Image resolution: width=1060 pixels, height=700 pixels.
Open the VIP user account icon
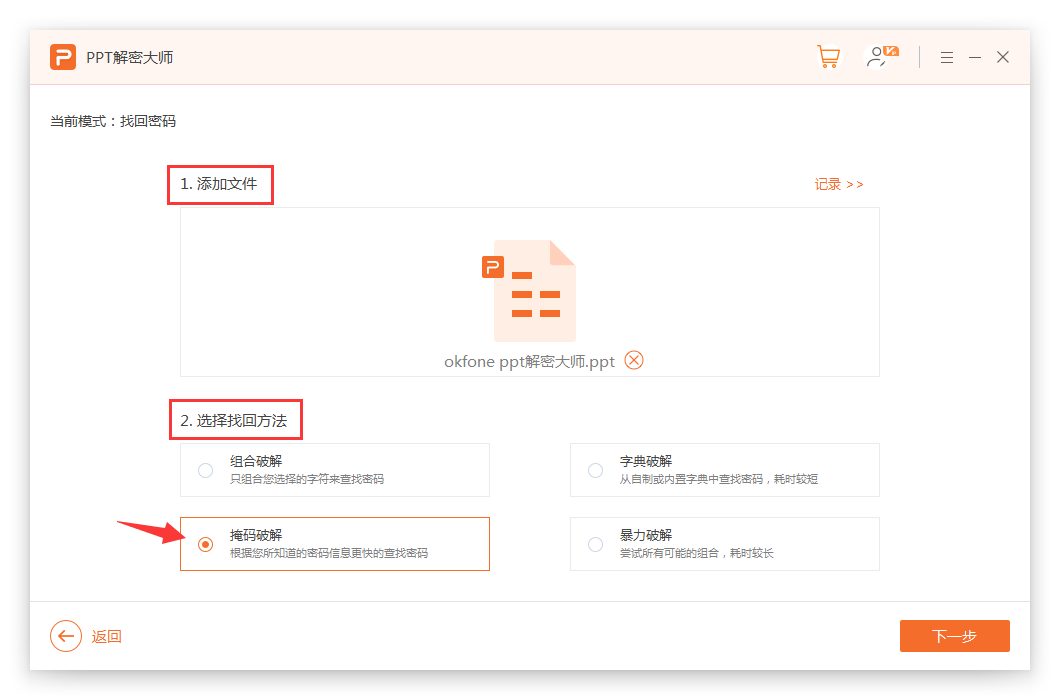tap(882, 57)
